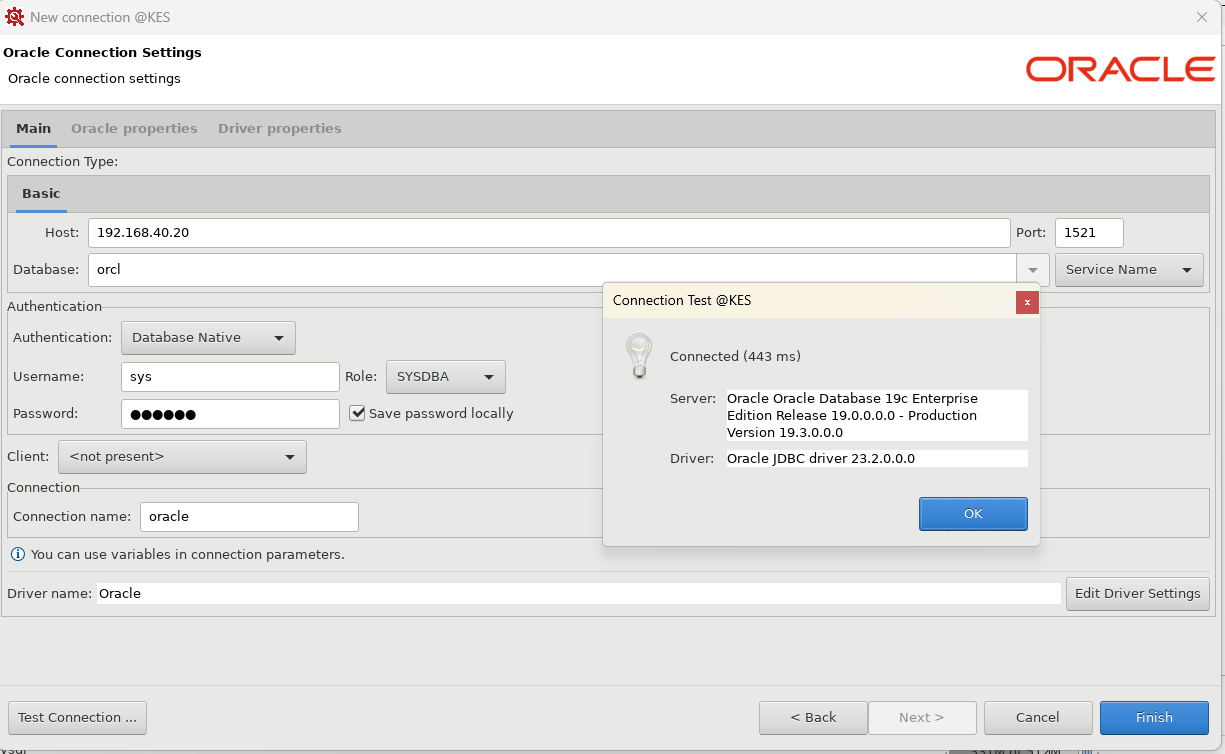Close the Connection Test dialog with red X

(1027, 302)
